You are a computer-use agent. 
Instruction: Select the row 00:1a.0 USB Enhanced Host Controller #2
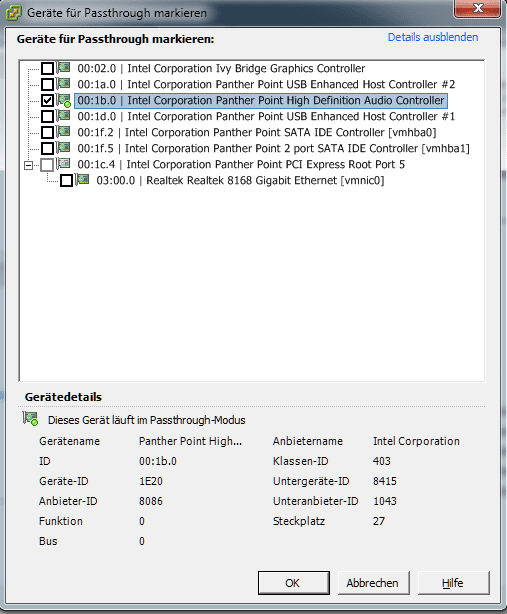pyautogui.click(x=266, y=85)
